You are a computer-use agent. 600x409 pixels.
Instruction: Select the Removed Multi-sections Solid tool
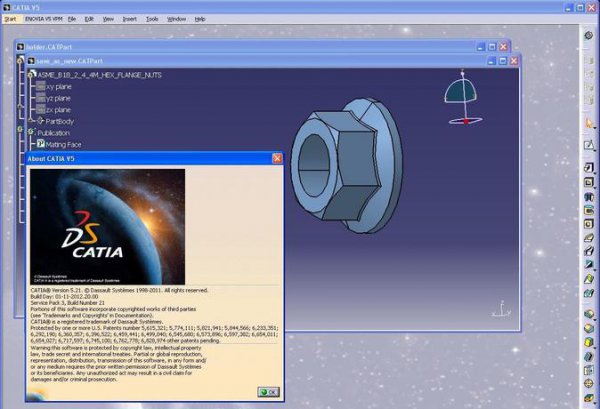pyautogui.click(x=589, y=293)
